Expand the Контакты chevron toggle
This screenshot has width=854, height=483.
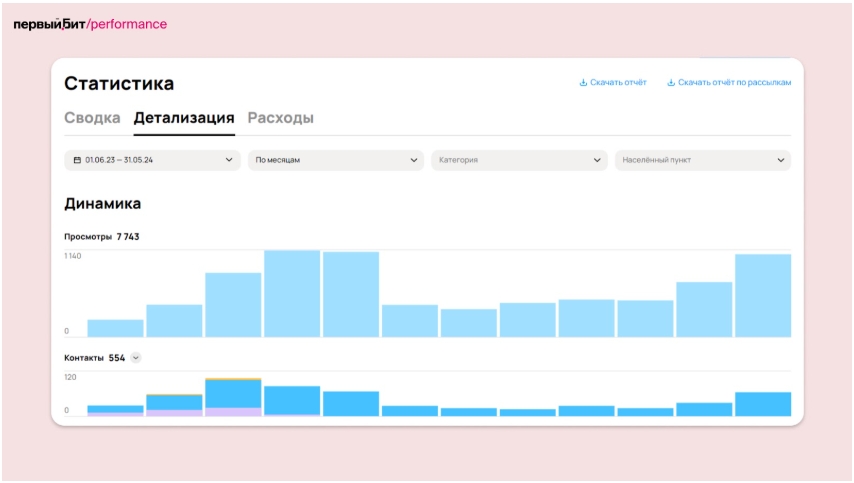(x=136, y=358)
